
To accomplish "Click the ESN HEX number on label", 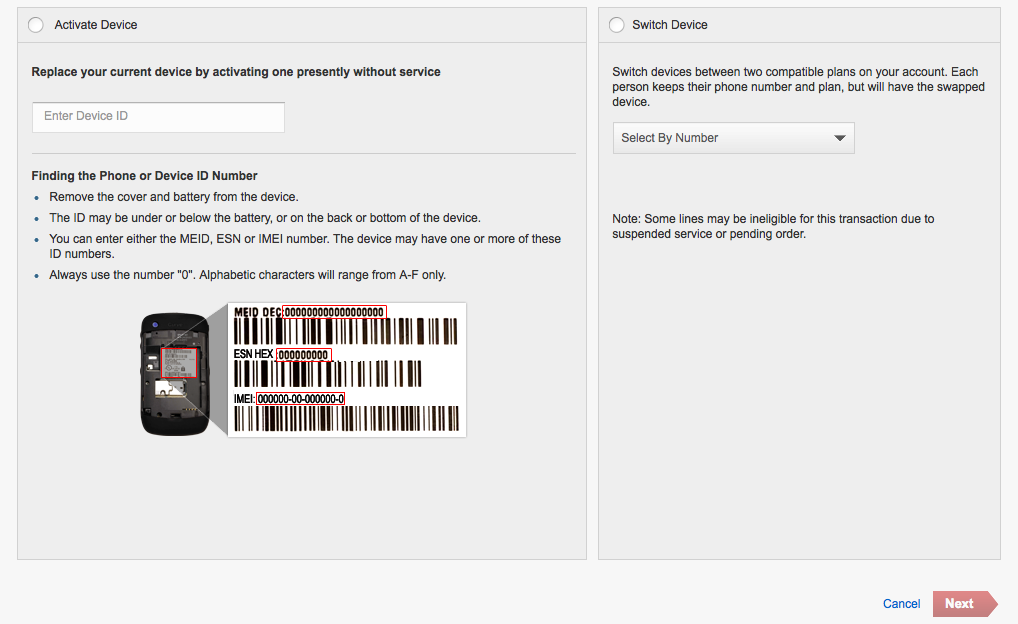I will coord(304,355).
